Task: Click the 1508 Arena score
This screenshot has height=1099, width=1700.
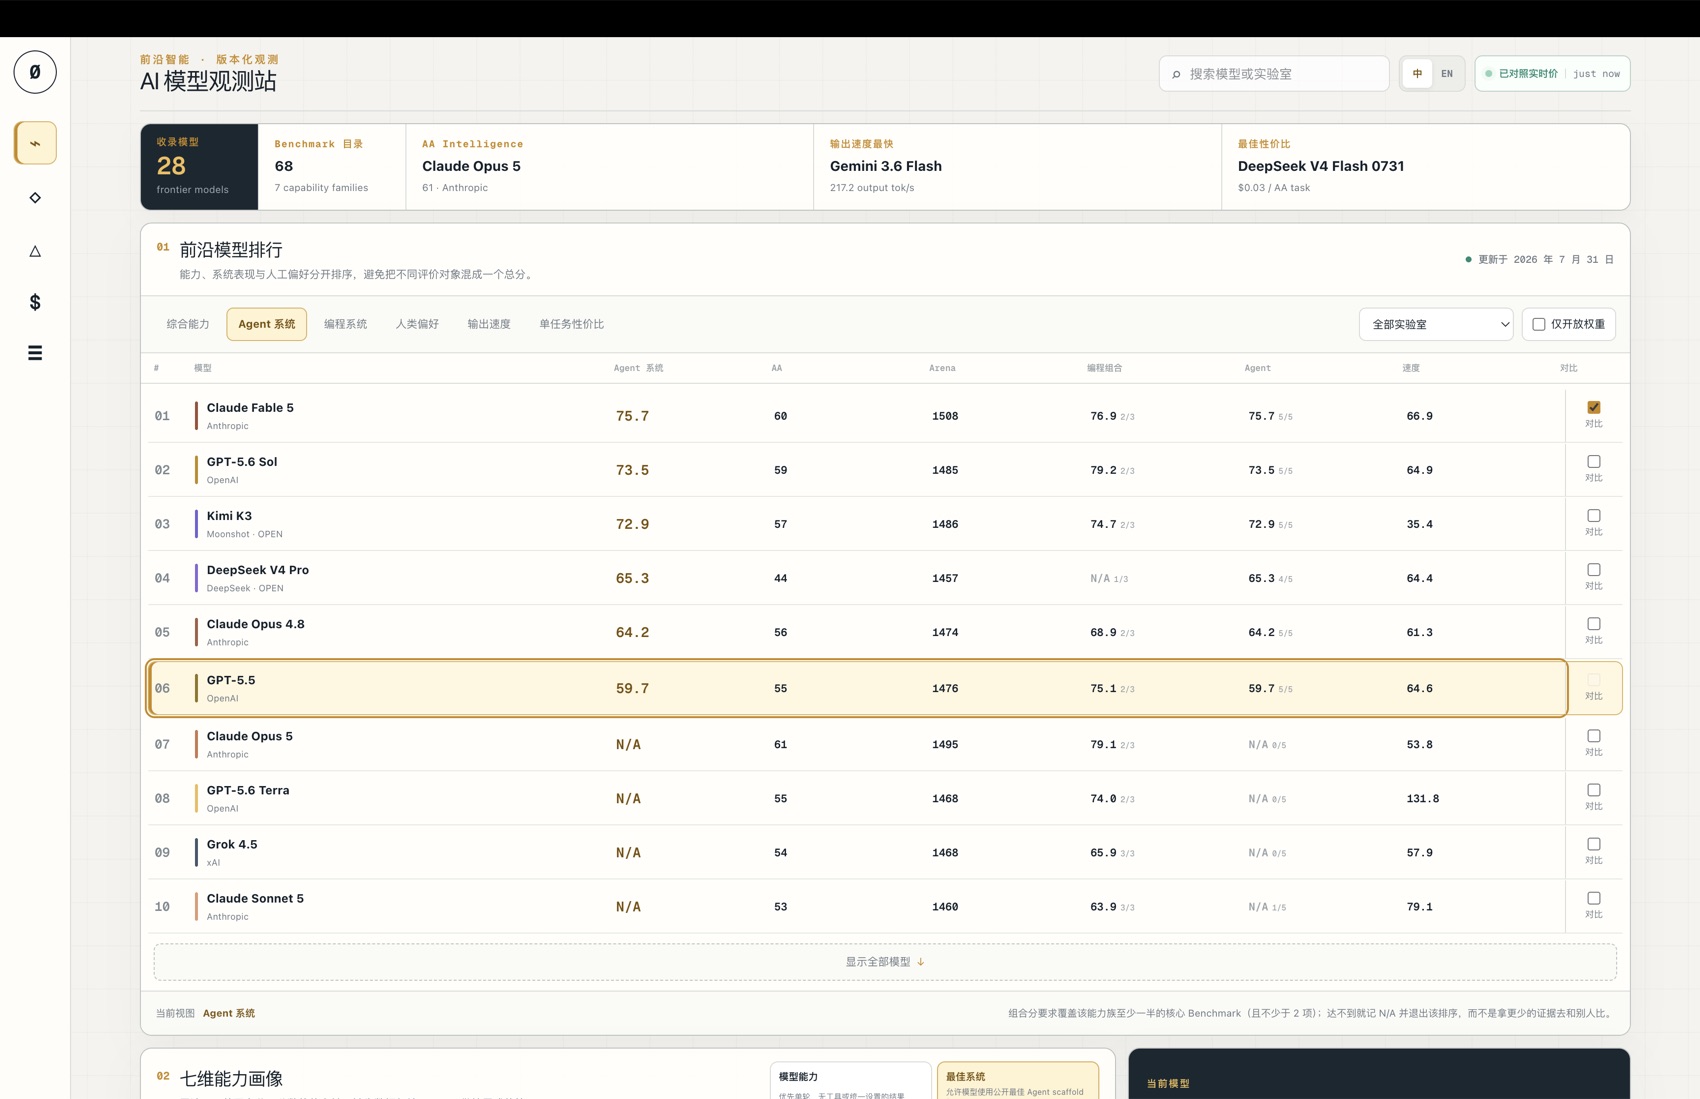Action: coord(945,416)
